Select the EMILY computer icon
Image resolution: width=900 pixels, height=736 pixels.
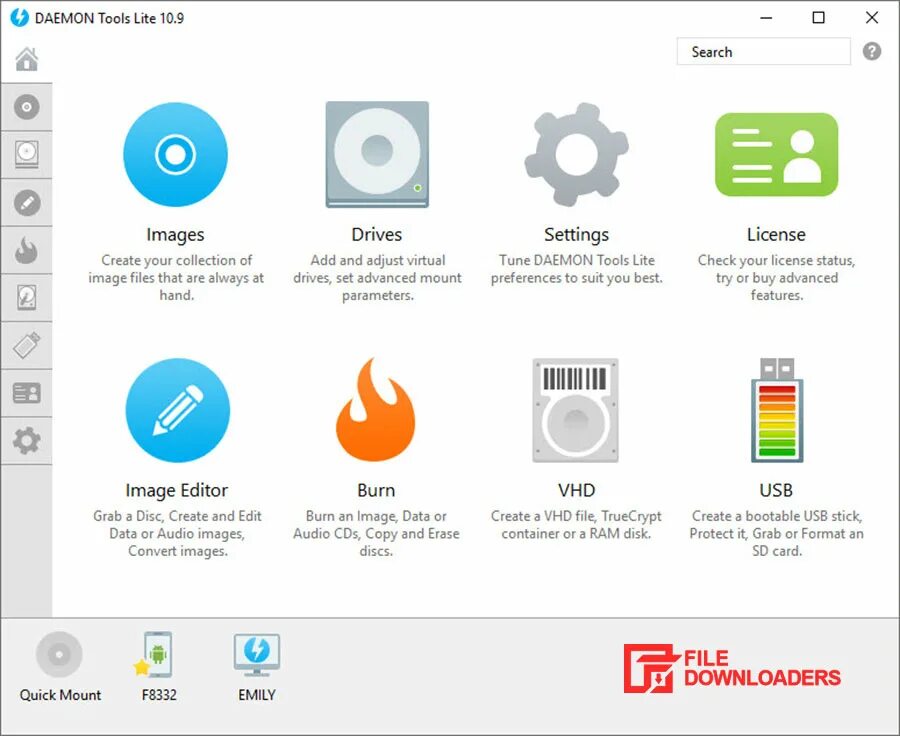tap(257, 654)
